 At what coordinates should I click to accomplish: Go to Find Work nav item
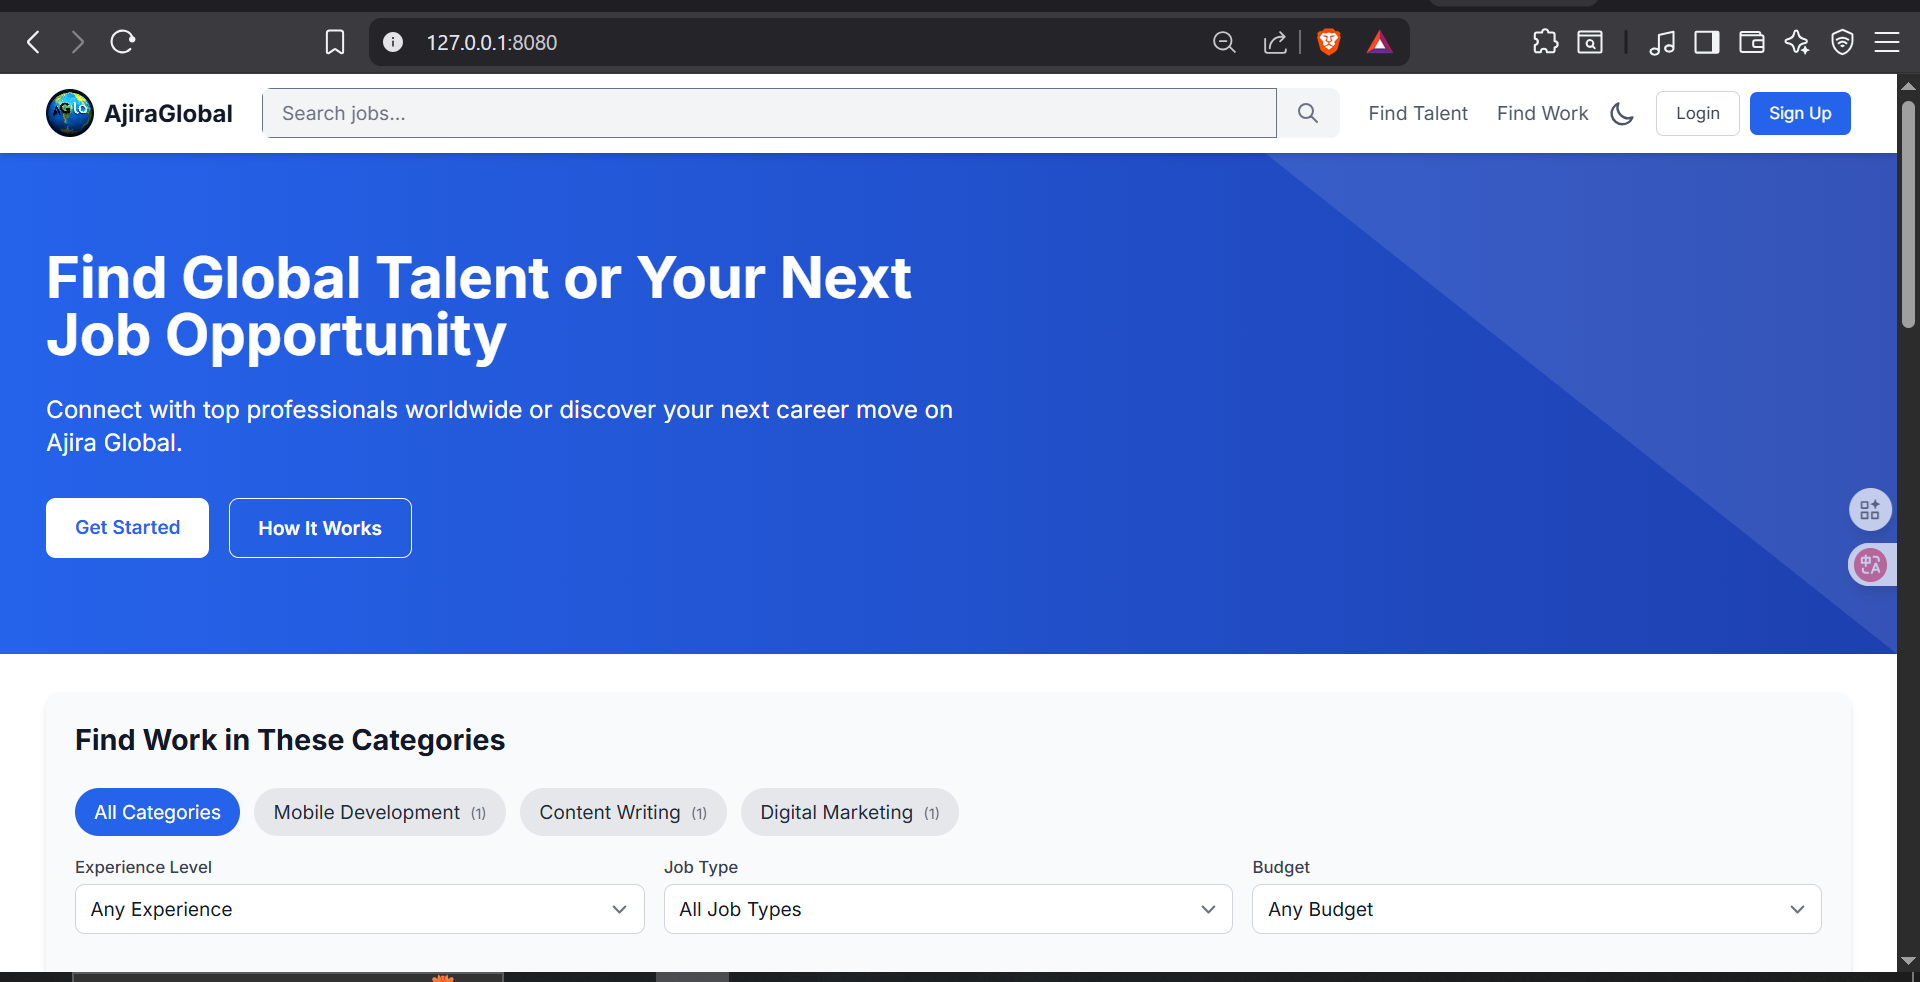point(1542,113)
